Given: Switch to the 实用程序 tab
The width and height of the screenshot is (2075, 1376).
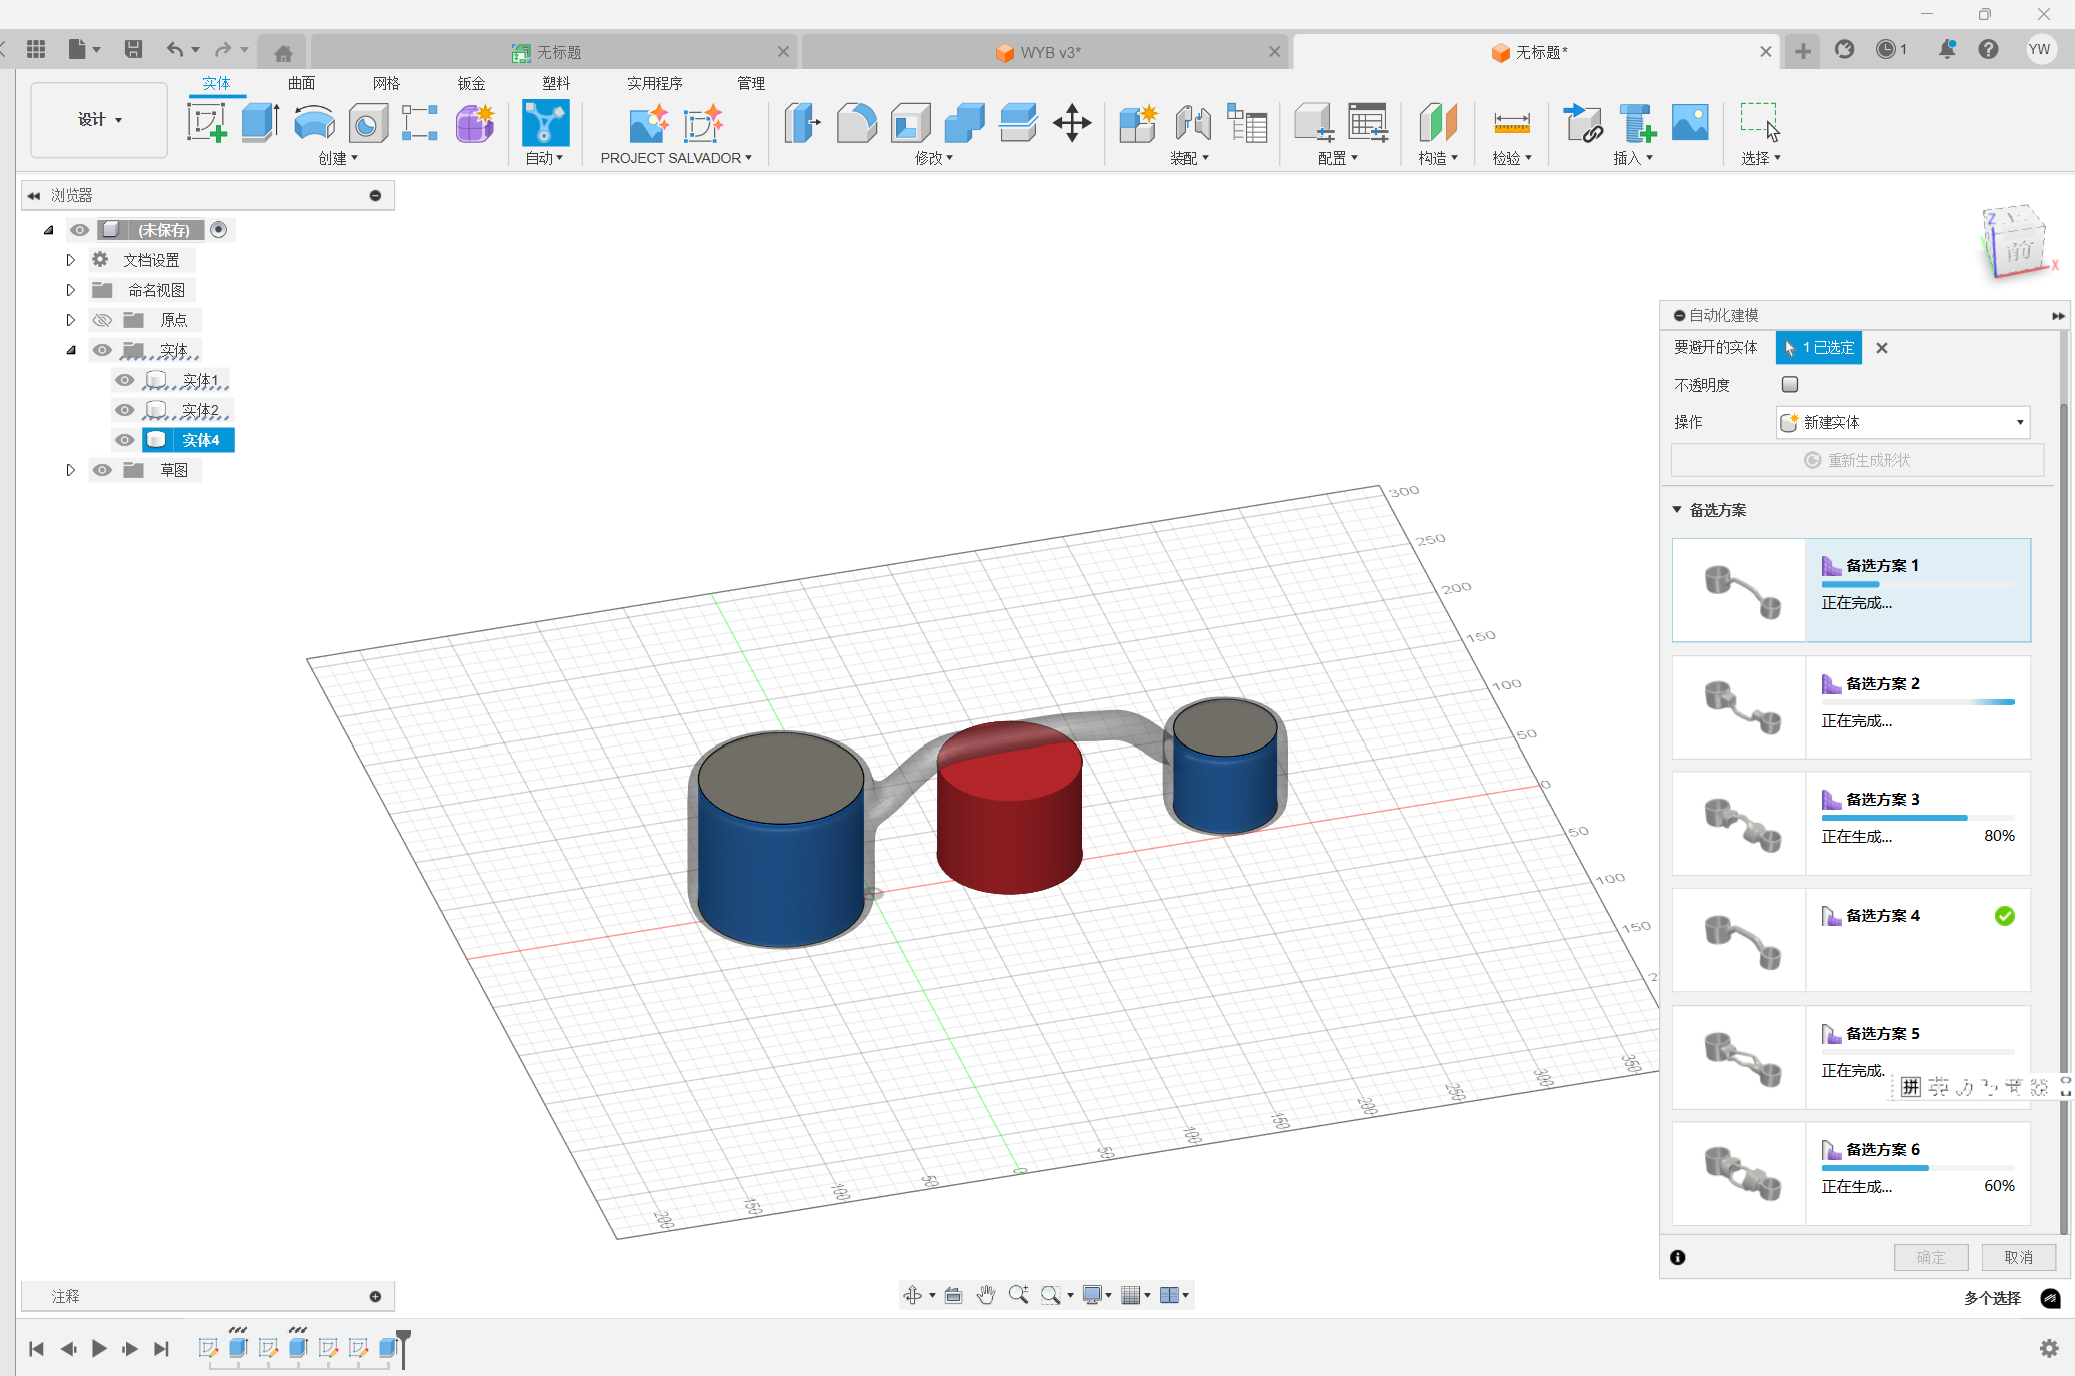Looking at the screenshot, I should pyautogui.click(x=654, y=83).
